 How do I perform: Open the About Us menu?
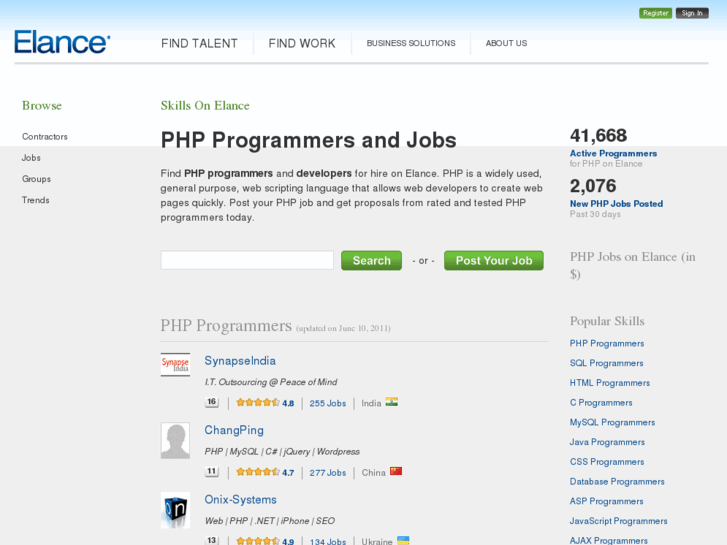(x=506, y=43)
